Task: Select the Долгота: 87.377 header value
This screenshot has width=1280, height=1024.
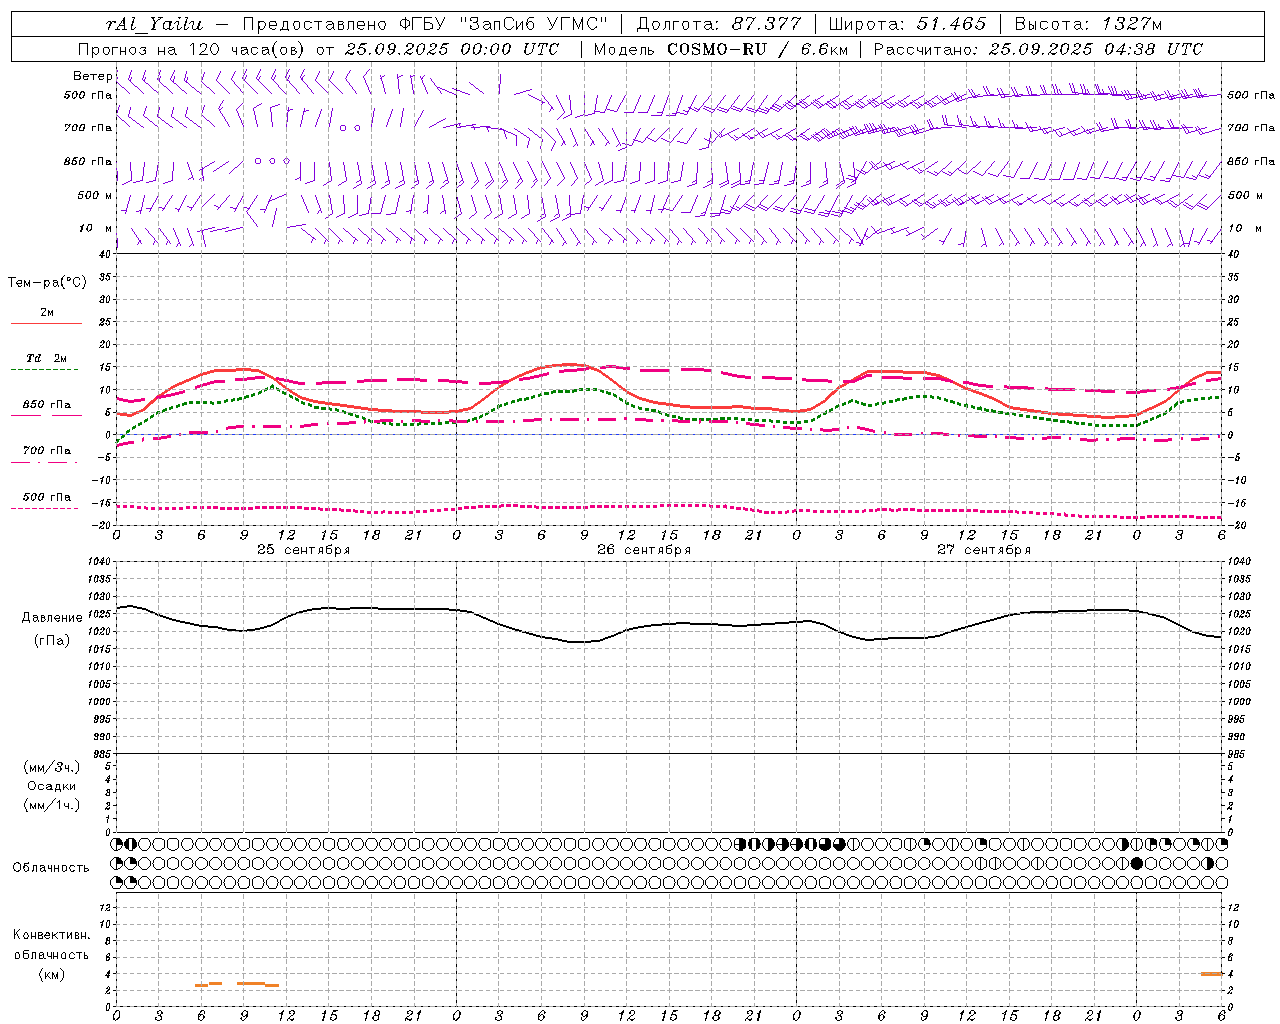Action: pyautogui.click(x=718, y=24)
